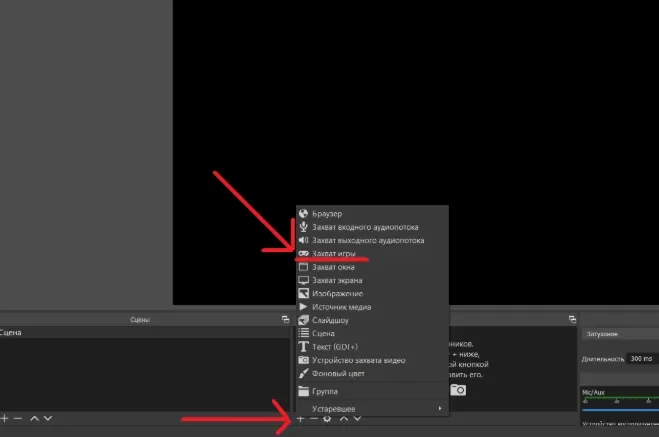Move source up in sources toolbar

(344, 419)
